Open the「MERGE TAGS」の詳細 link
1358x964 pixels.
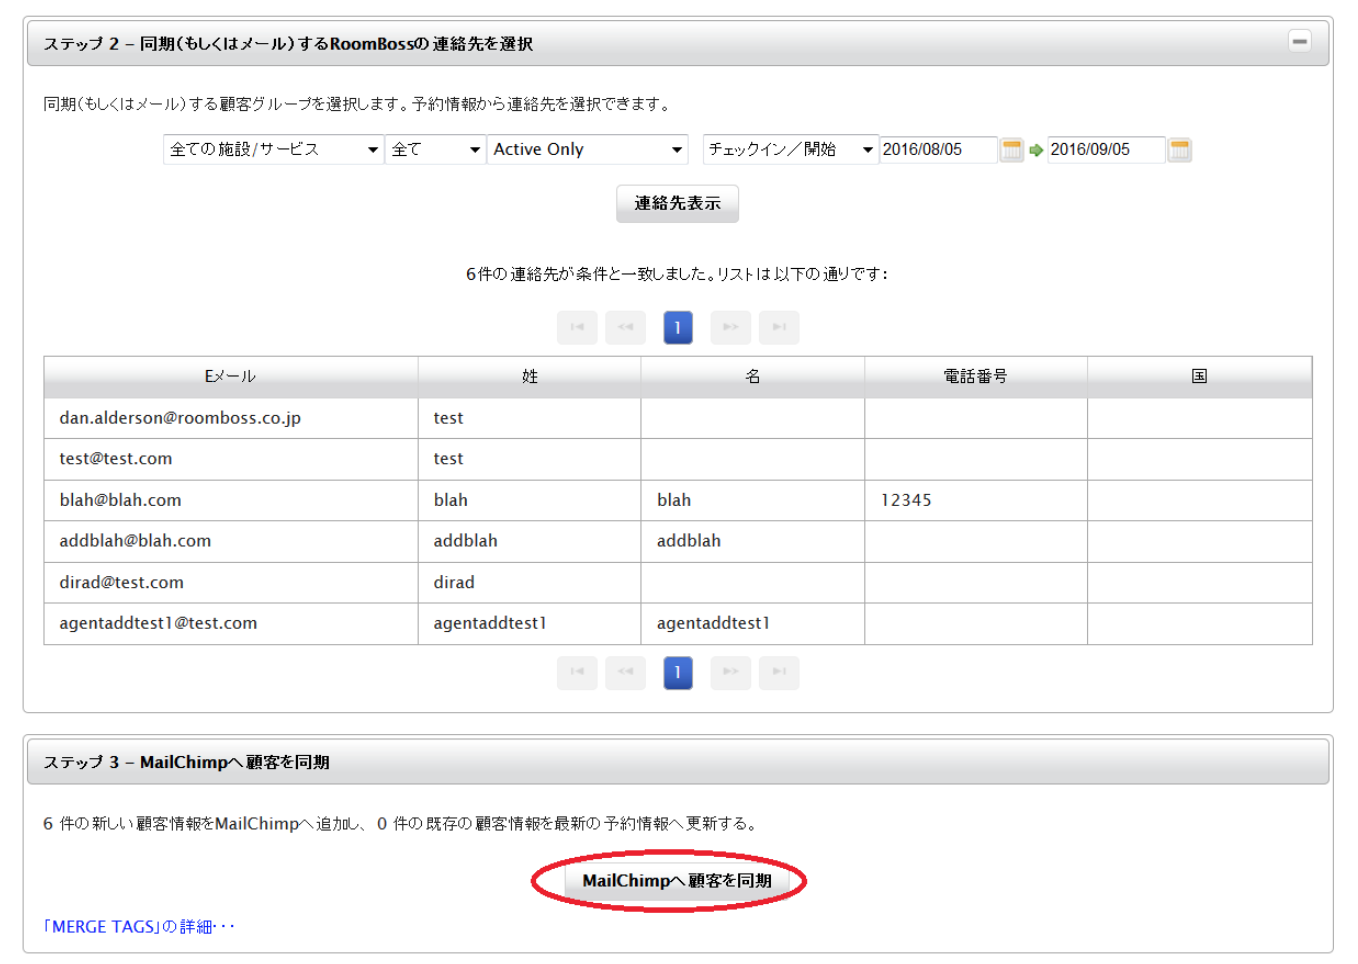point(139,927)
